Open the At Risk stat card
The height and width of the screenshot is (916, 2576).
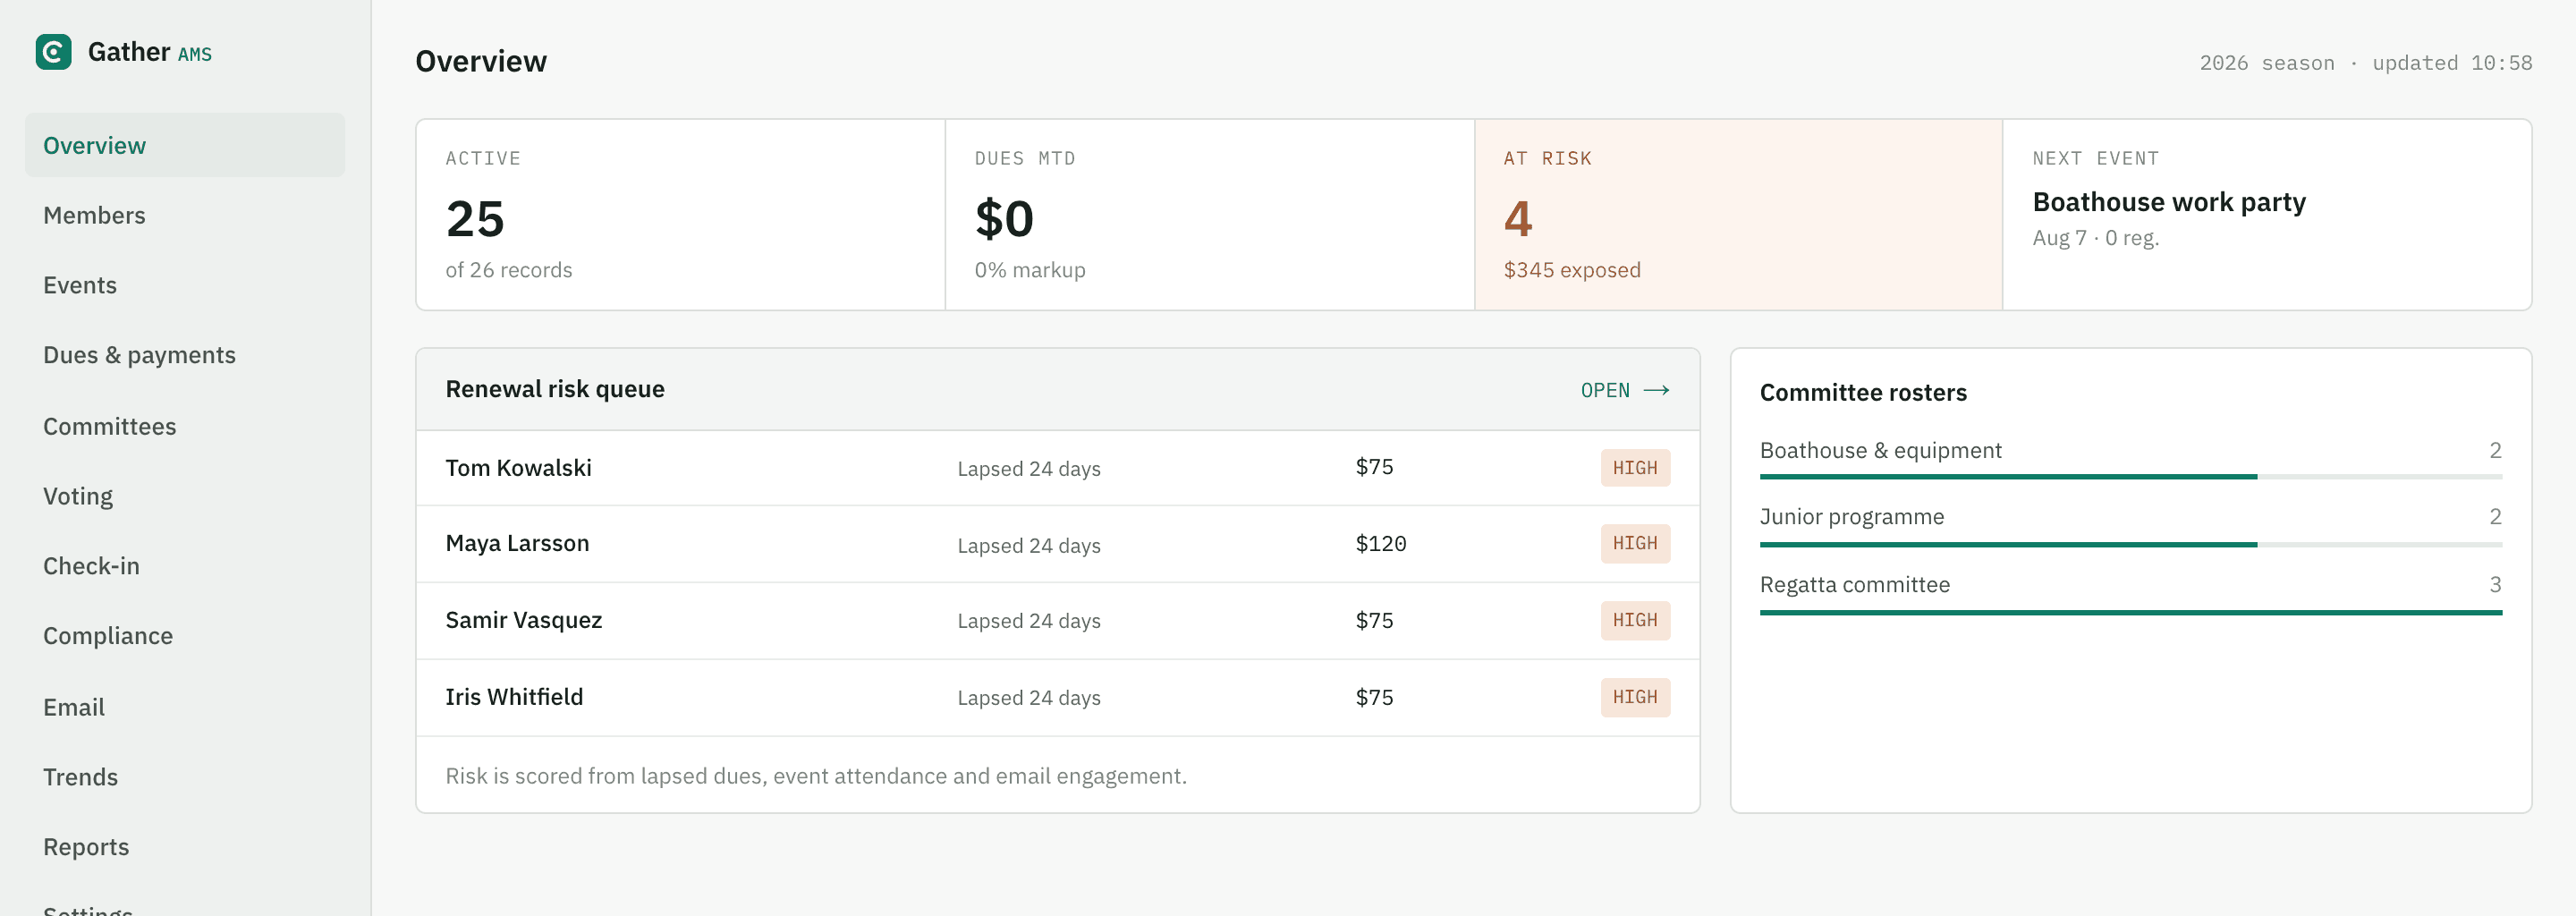tap(1739, 215)
